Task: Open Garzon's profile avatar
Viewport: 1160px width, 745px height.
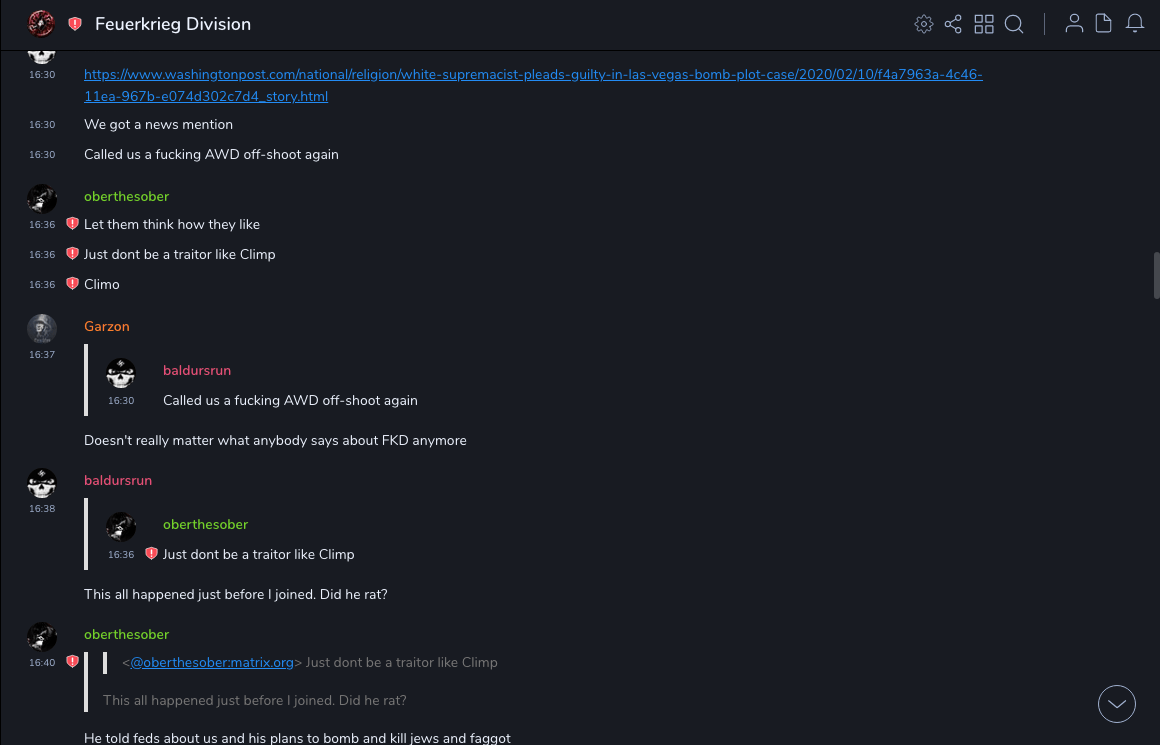Action: point(41,328)
